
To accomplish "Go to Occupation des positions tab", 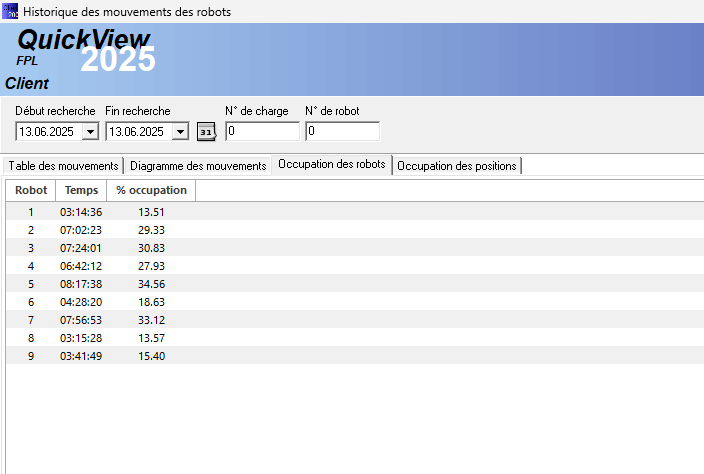I will coord(457,166).
